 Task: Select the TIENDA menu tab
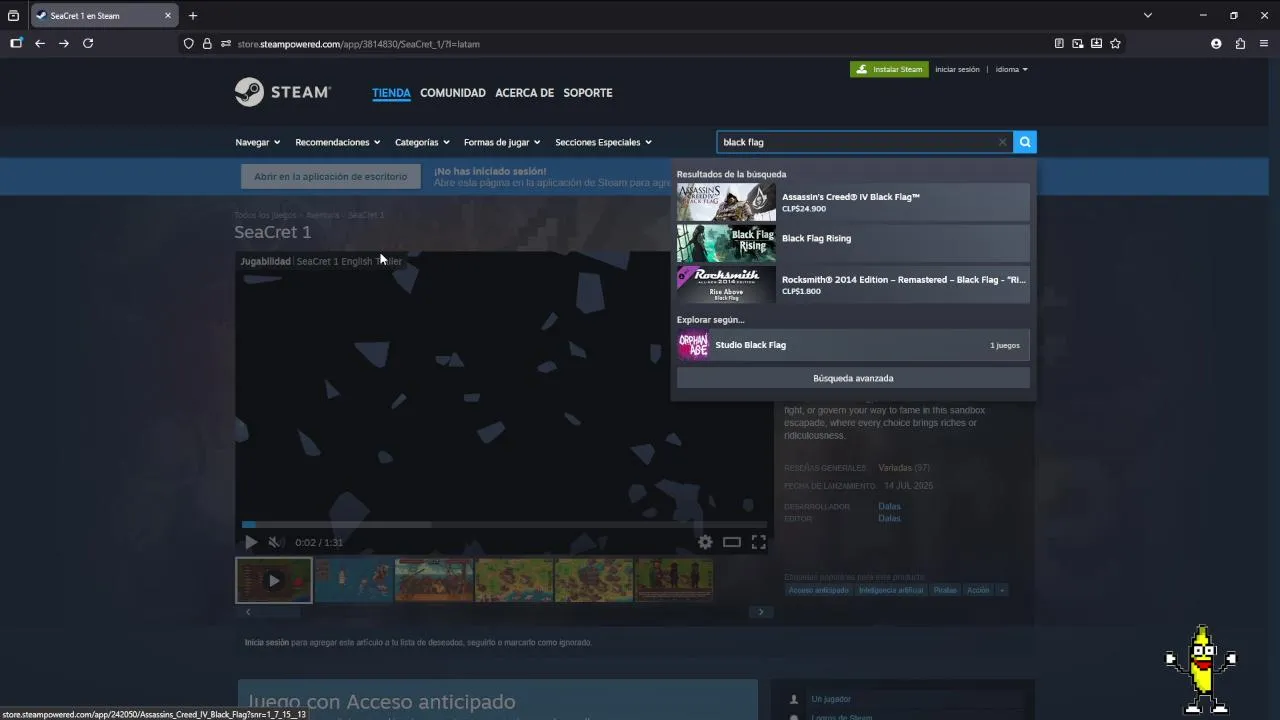coord(391,92)
